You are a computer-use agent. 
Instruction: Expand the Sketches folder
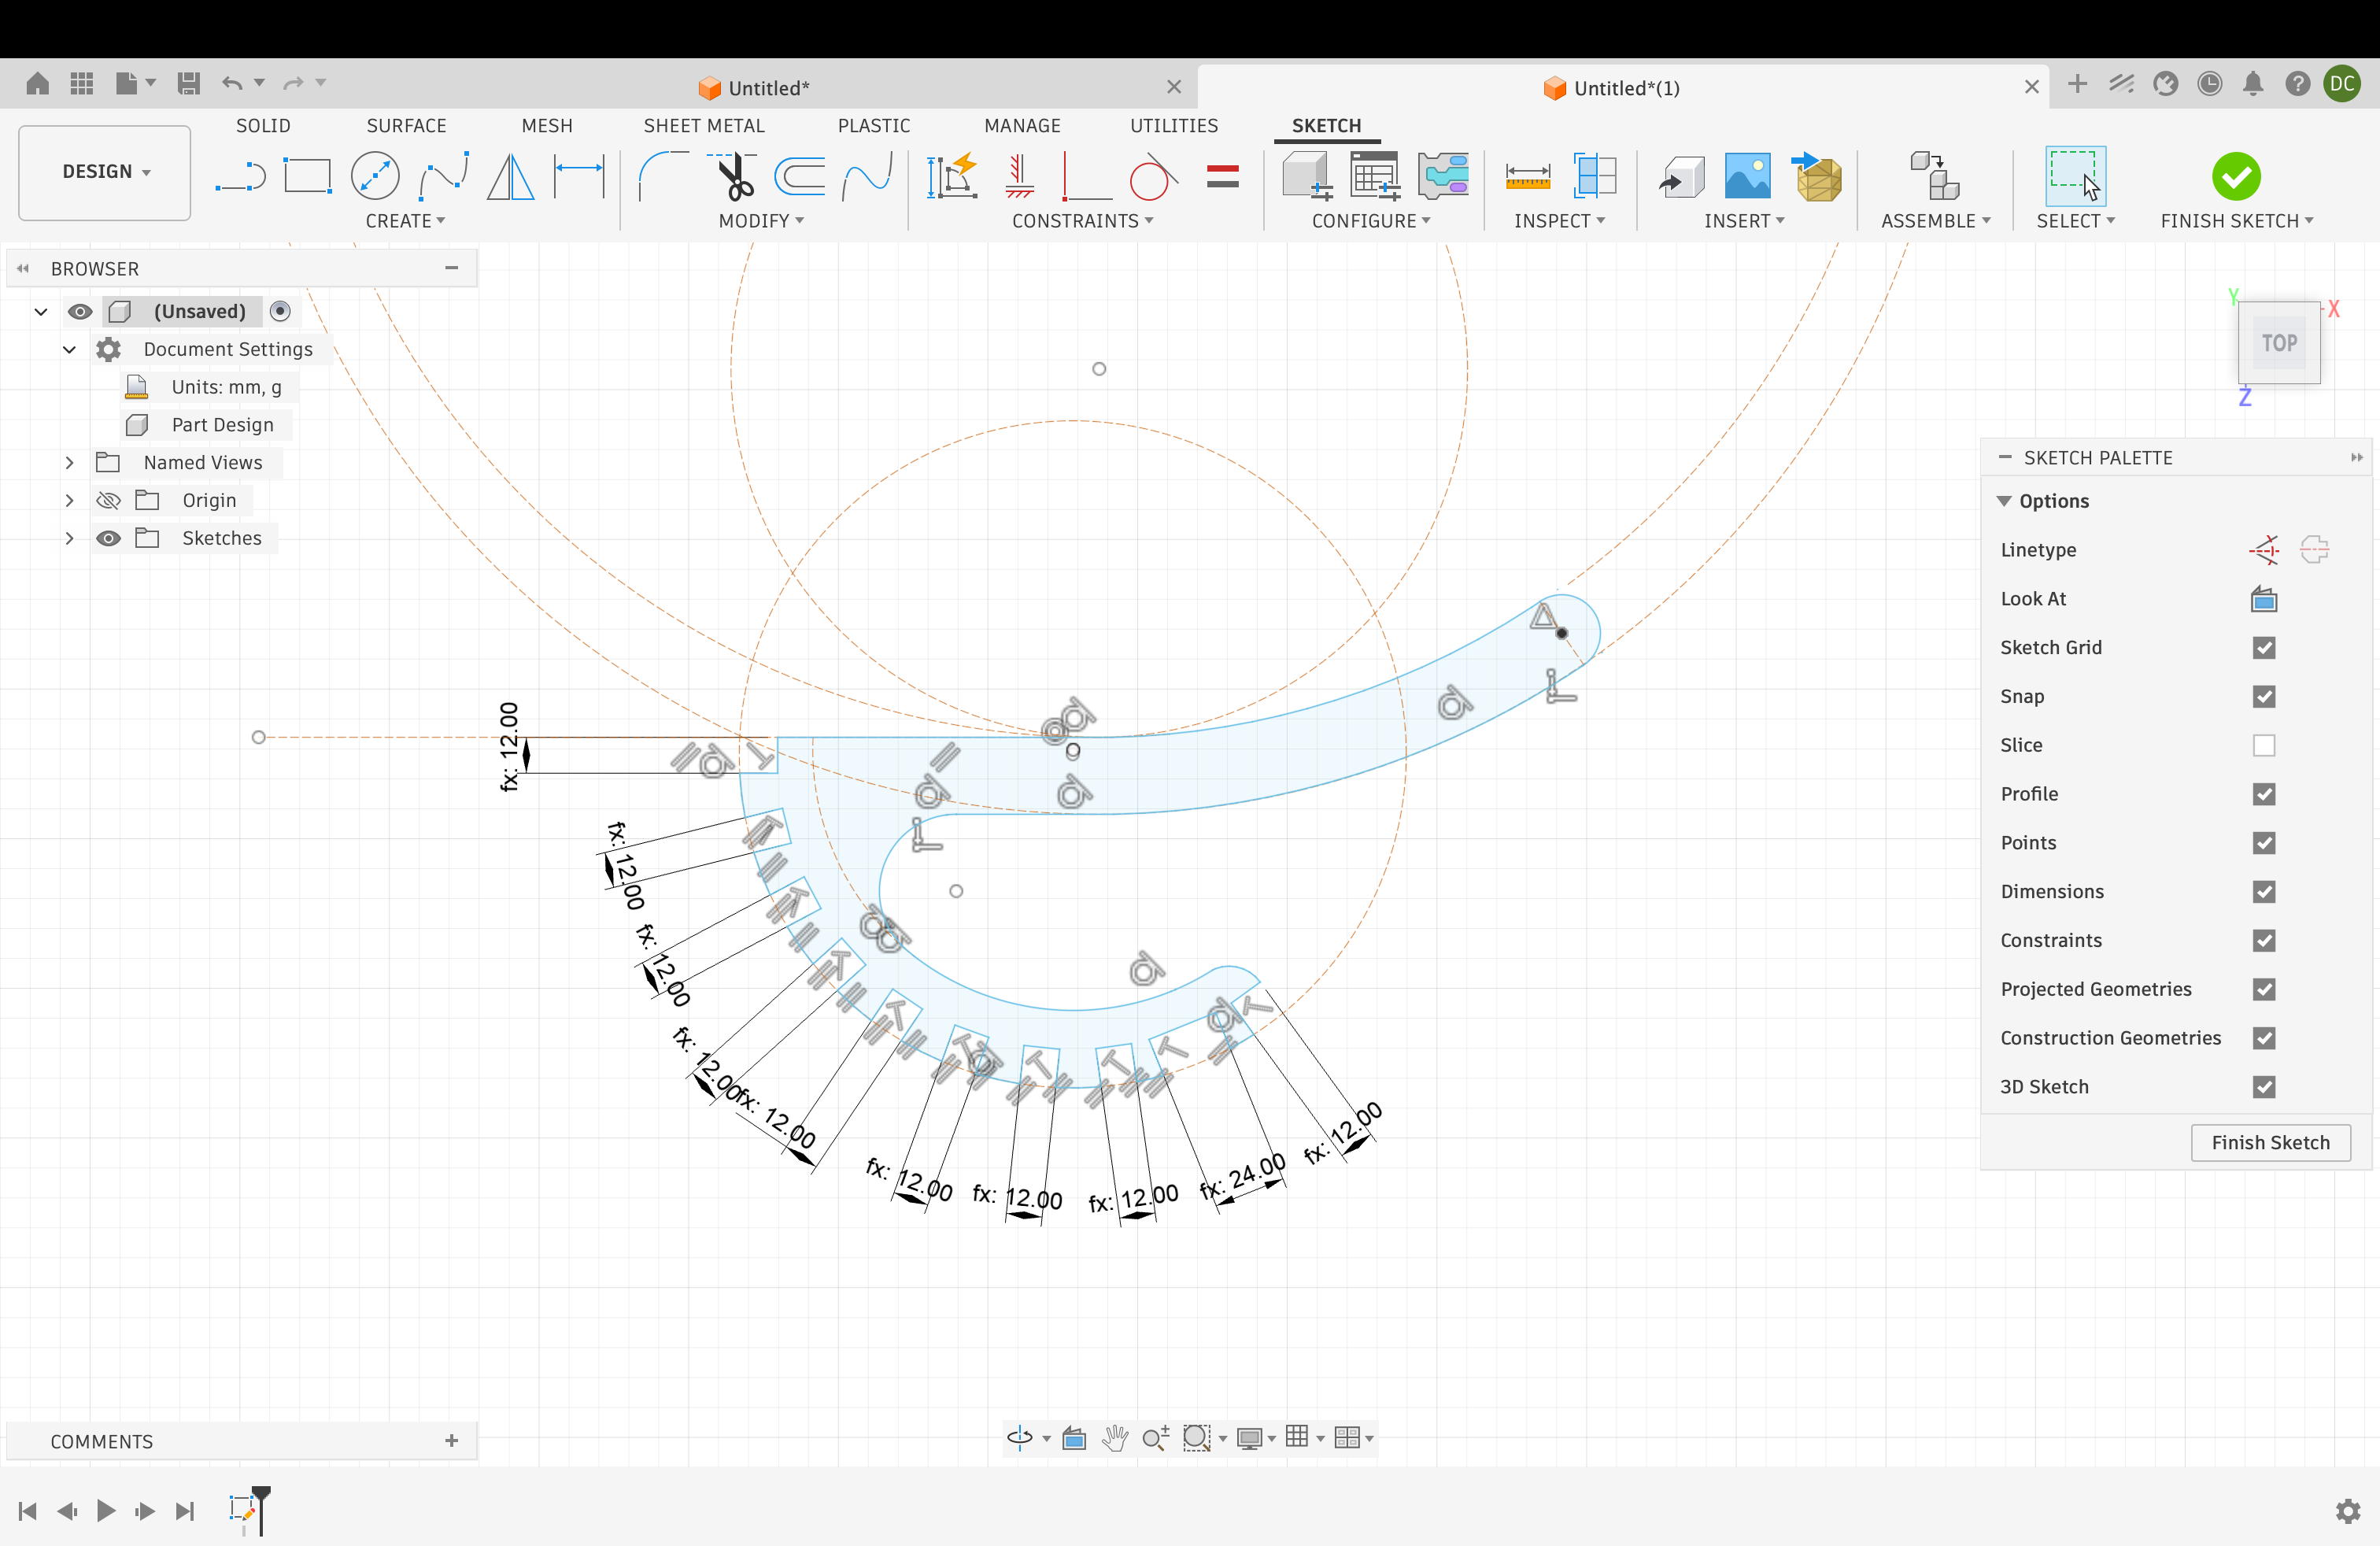[69, 538]
